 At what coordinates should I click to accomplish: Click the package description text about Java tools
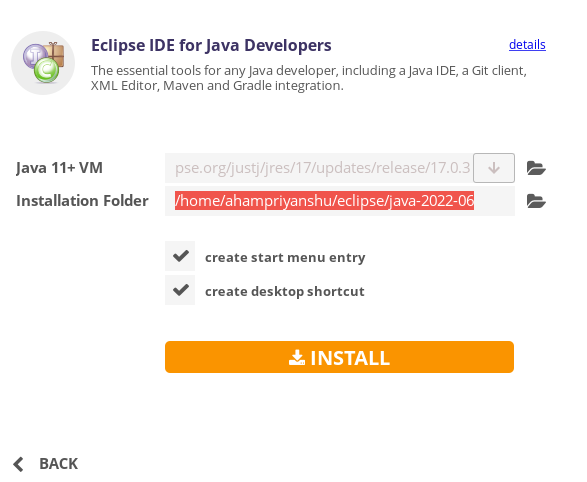click(309, 78)
